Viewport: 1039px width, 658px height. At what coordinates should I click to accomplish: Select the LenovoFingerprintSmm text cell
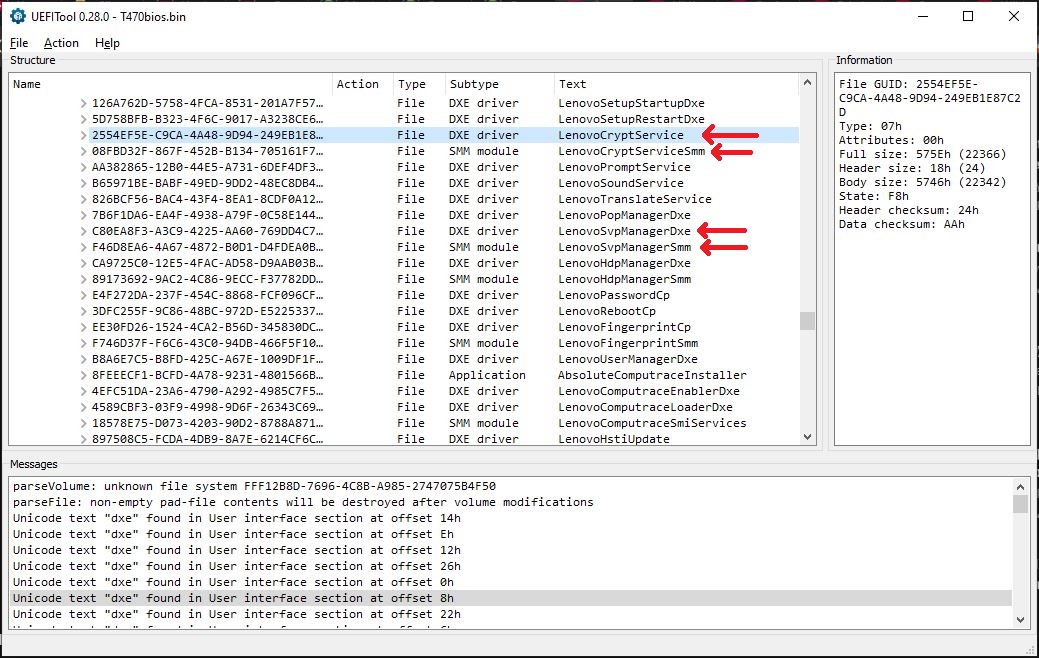click(x=628, y=343)
